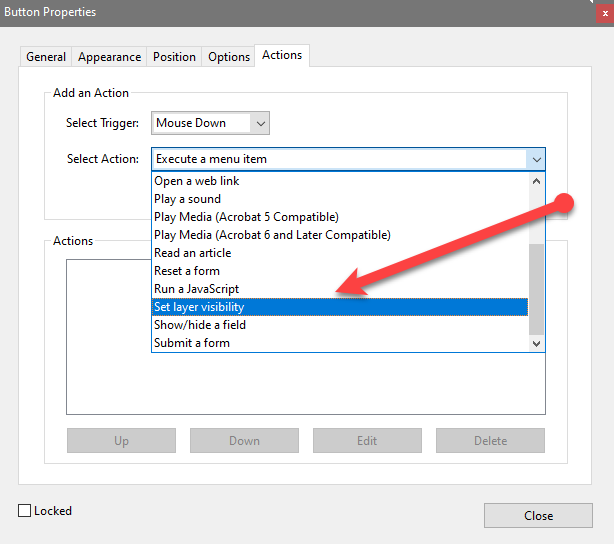Pick 'Play Media (Acrobat 5 Compatible)' option
Viewport: 614px width, 544px height.
(x=246, y=217)
